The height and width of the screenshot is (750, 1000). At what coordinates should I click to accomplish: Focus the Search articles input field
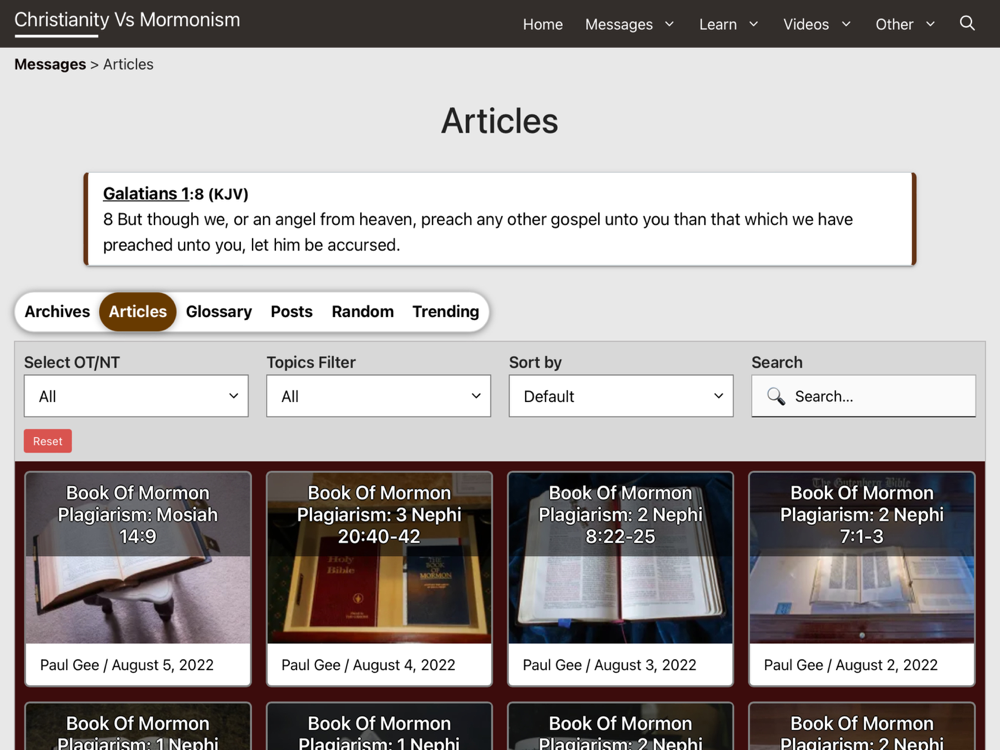pyautogui.click(x=864, y=396)
